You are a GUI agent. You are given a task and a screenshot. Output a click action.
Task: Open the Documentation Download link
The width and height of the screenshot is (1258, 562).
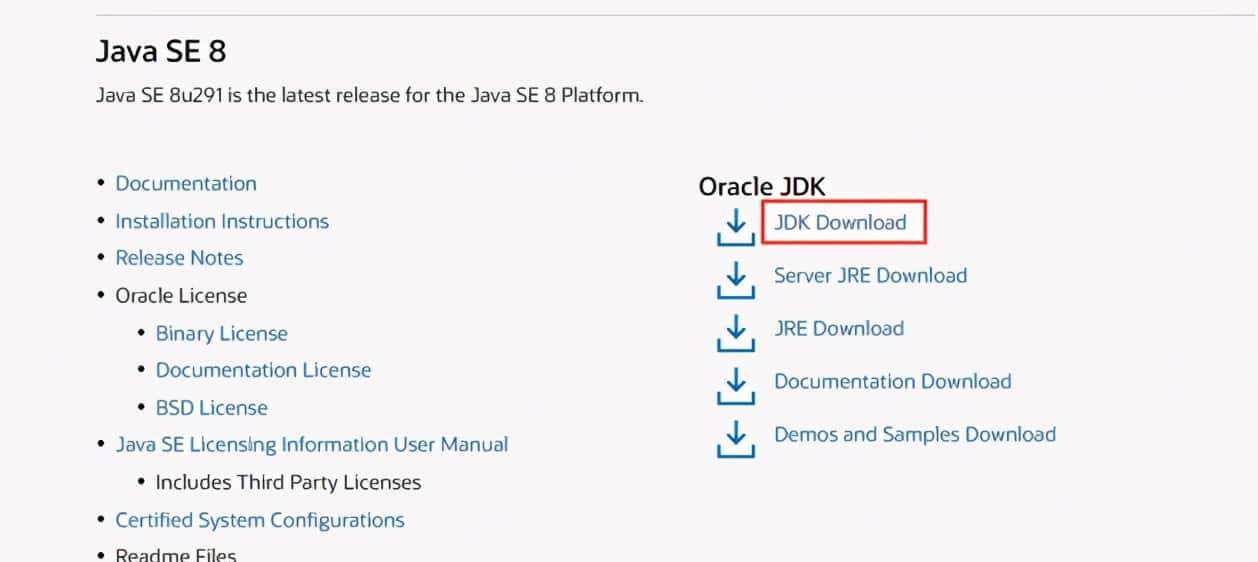pyautogui.click(x=892, y=381)
